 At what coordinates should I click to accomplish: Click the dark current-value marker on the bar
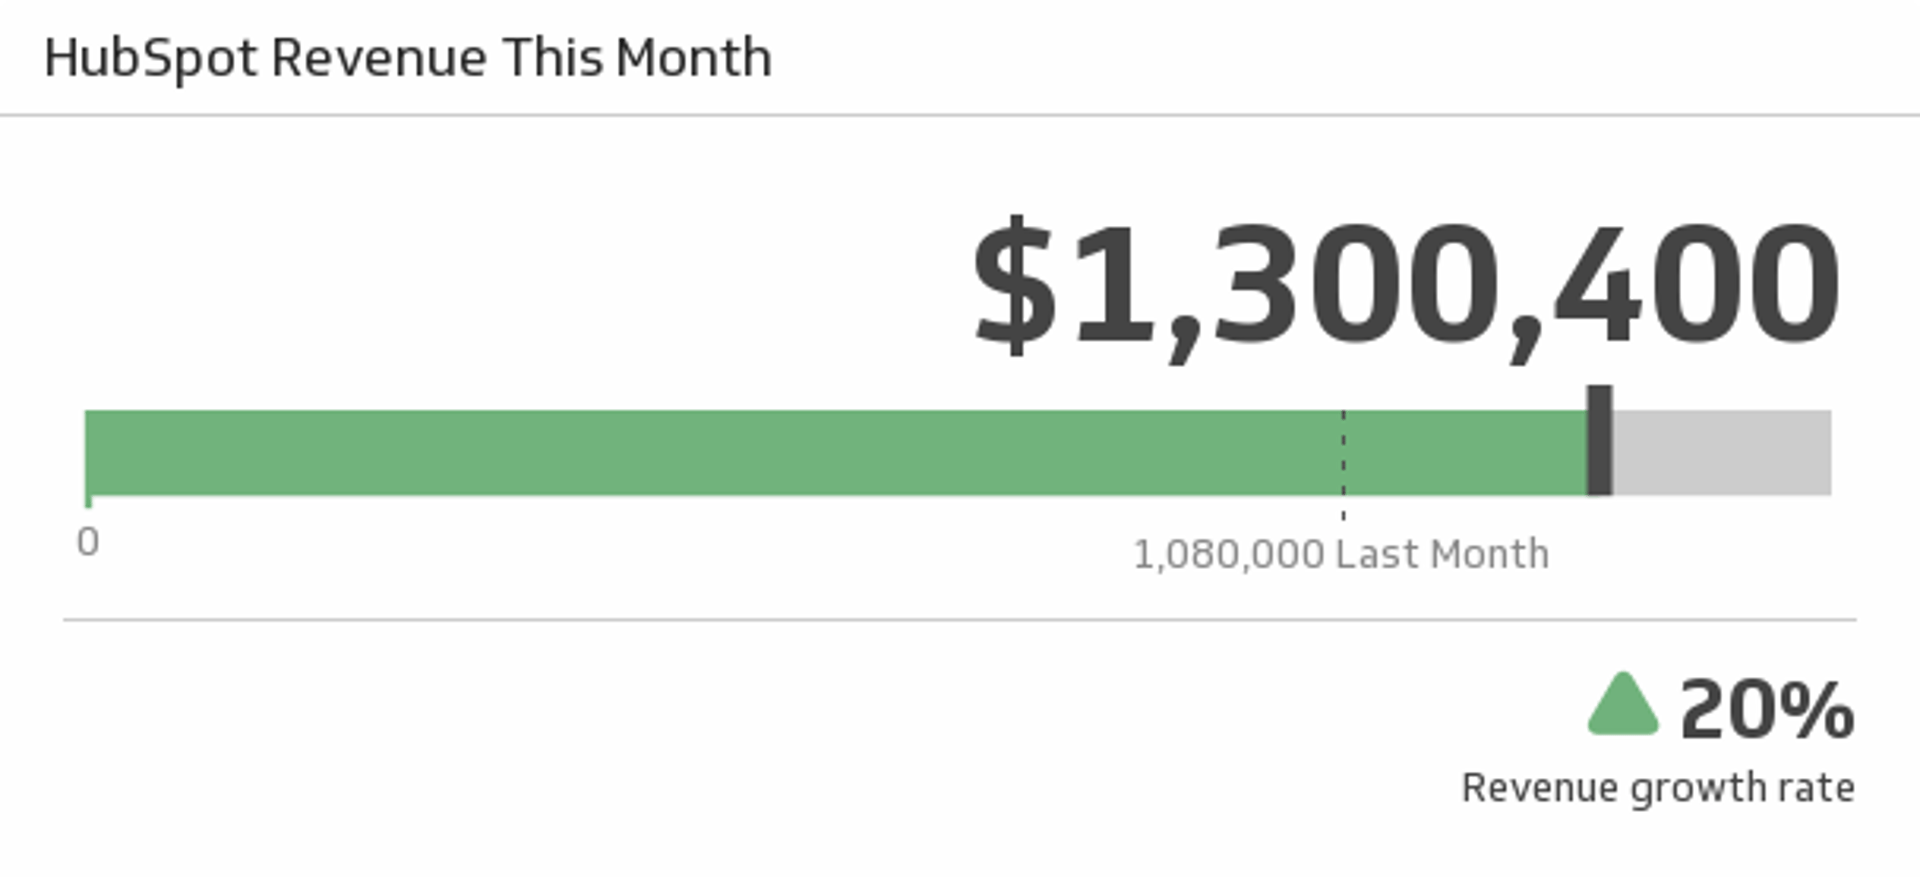tap(1599, 440)
